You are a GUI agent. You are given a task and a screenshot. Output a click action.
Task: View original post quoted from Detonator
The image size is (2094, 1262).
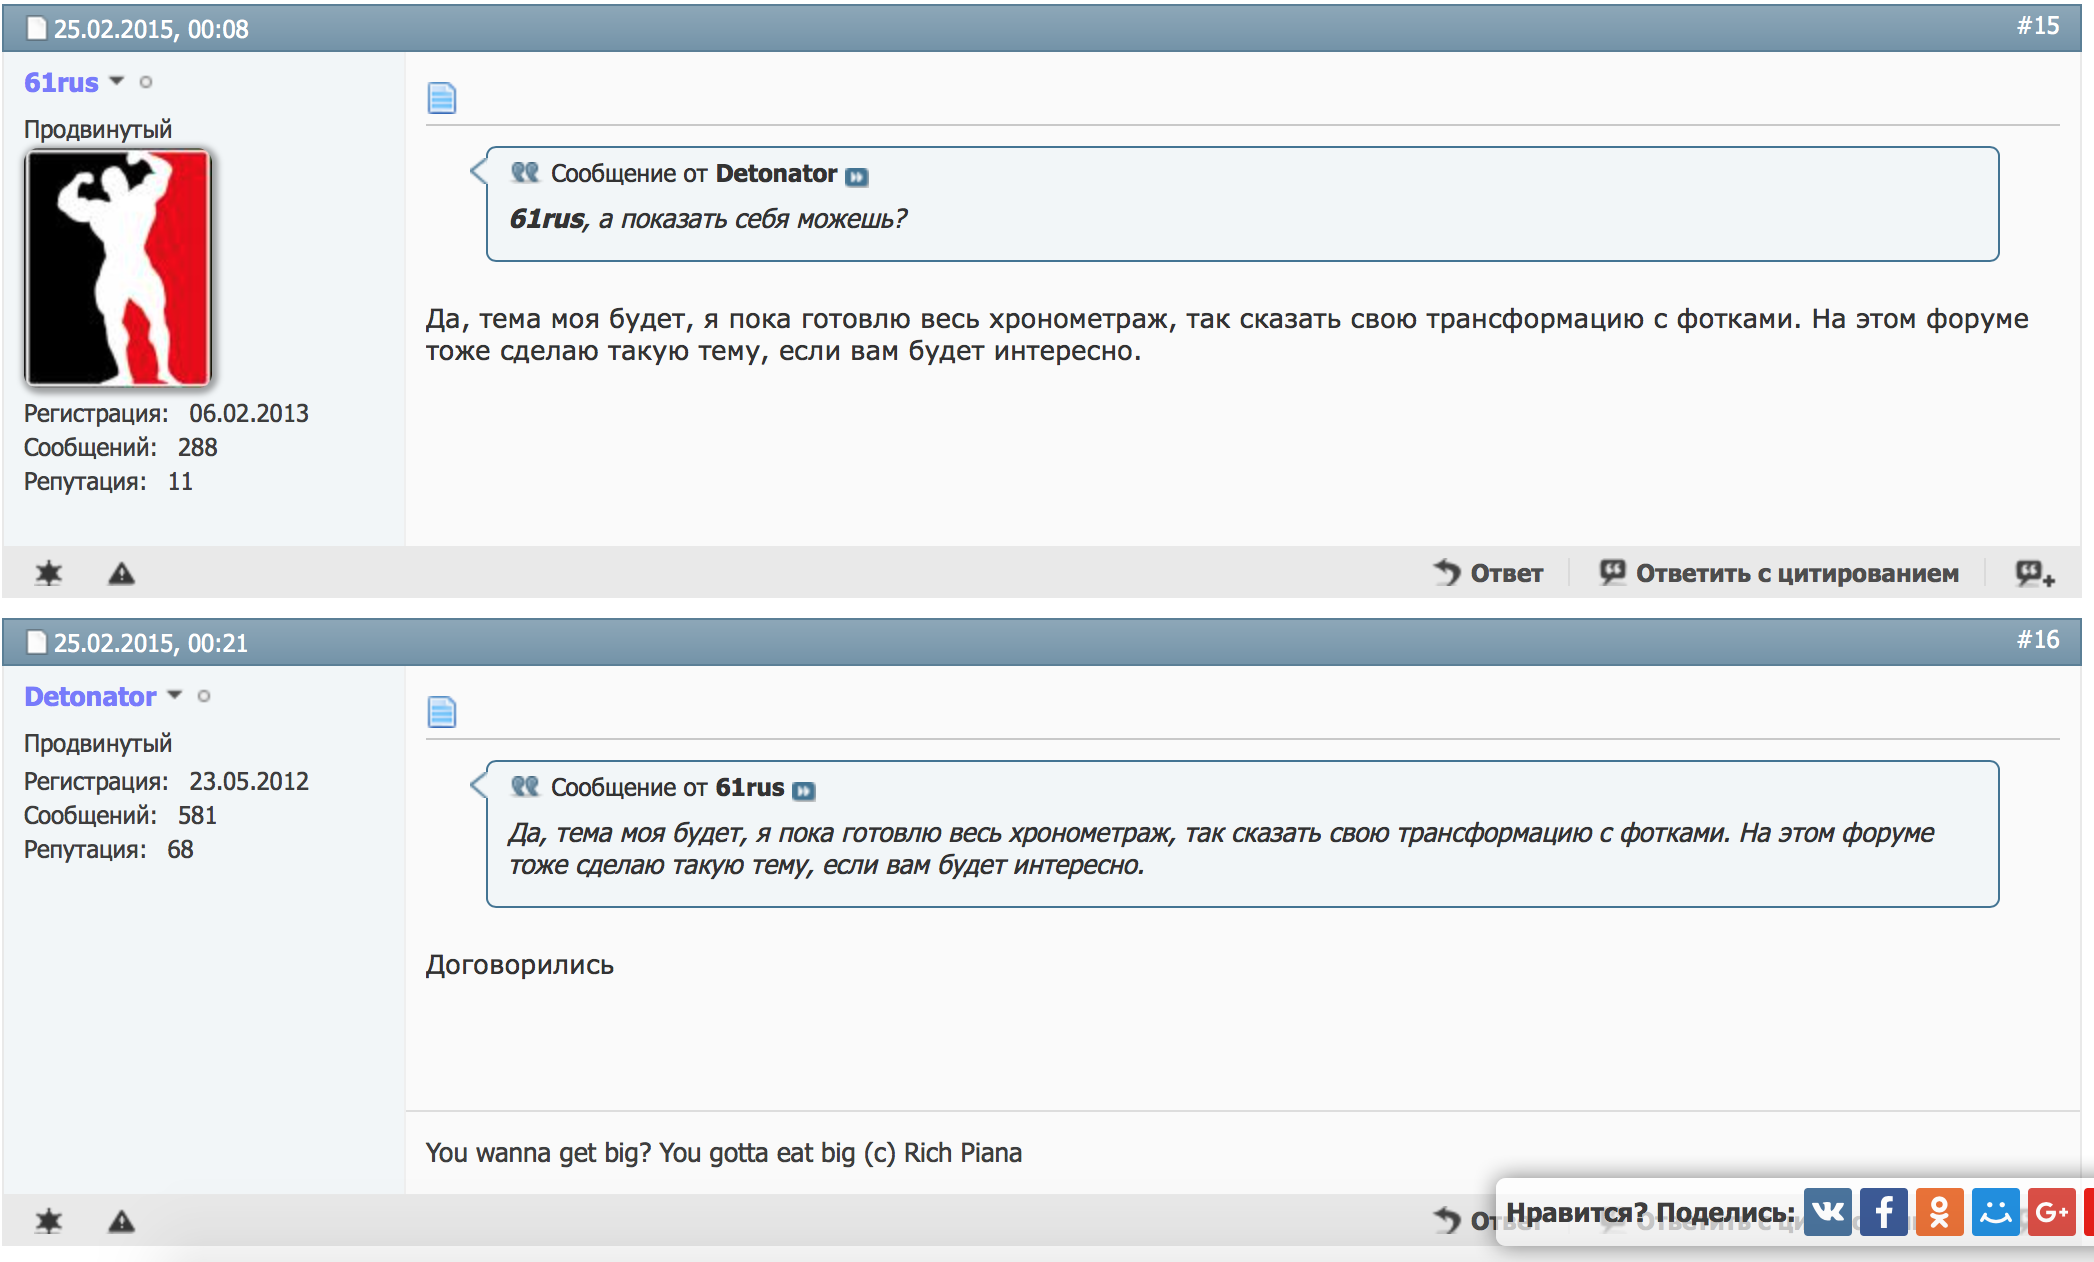[x=857, y=177]
